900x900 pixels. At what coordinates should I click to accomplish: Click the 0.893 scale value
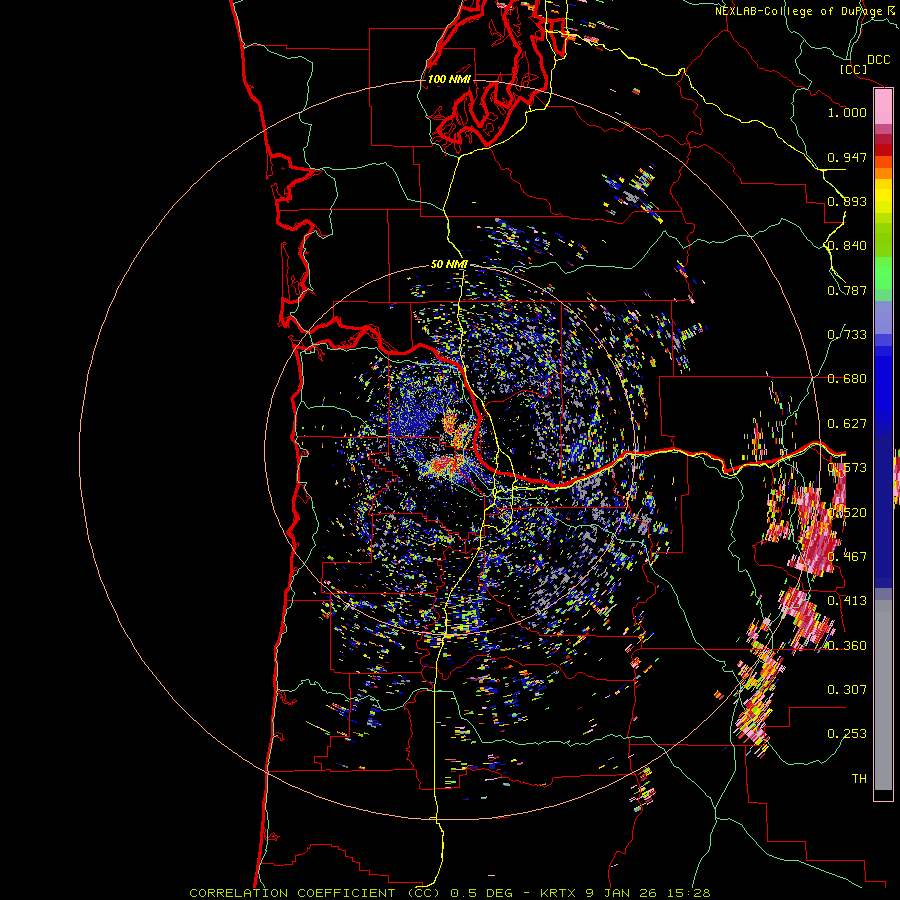(x=847, y=201)
